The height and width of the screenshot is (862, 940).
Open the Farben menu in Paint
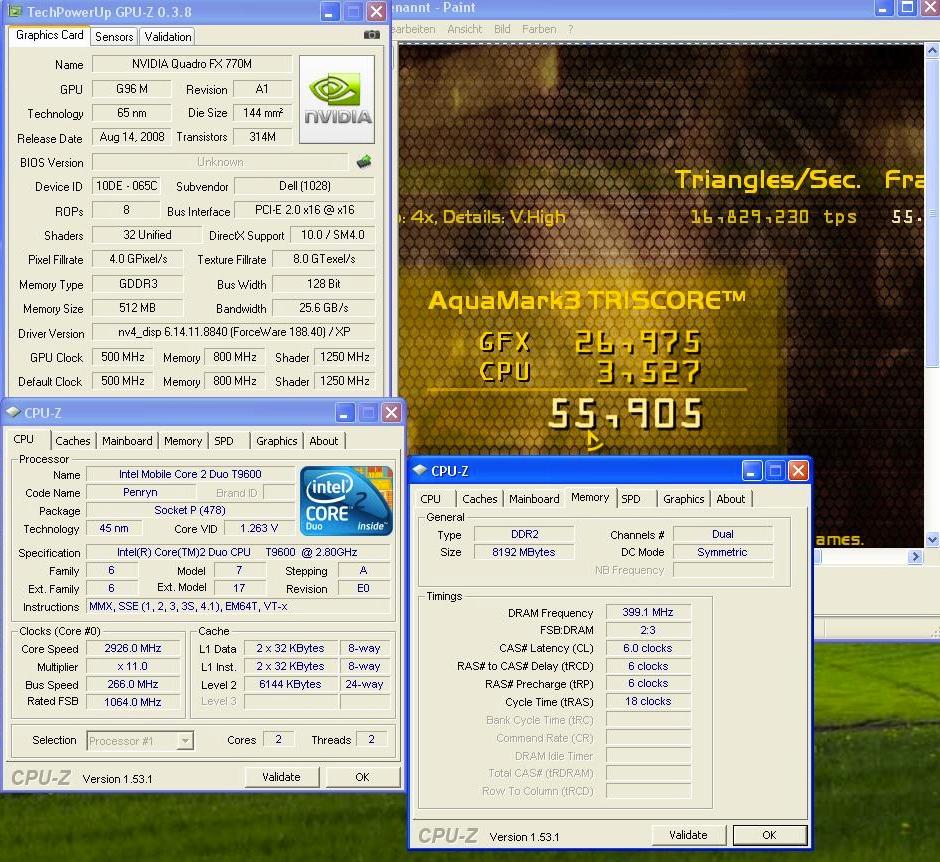539,29
